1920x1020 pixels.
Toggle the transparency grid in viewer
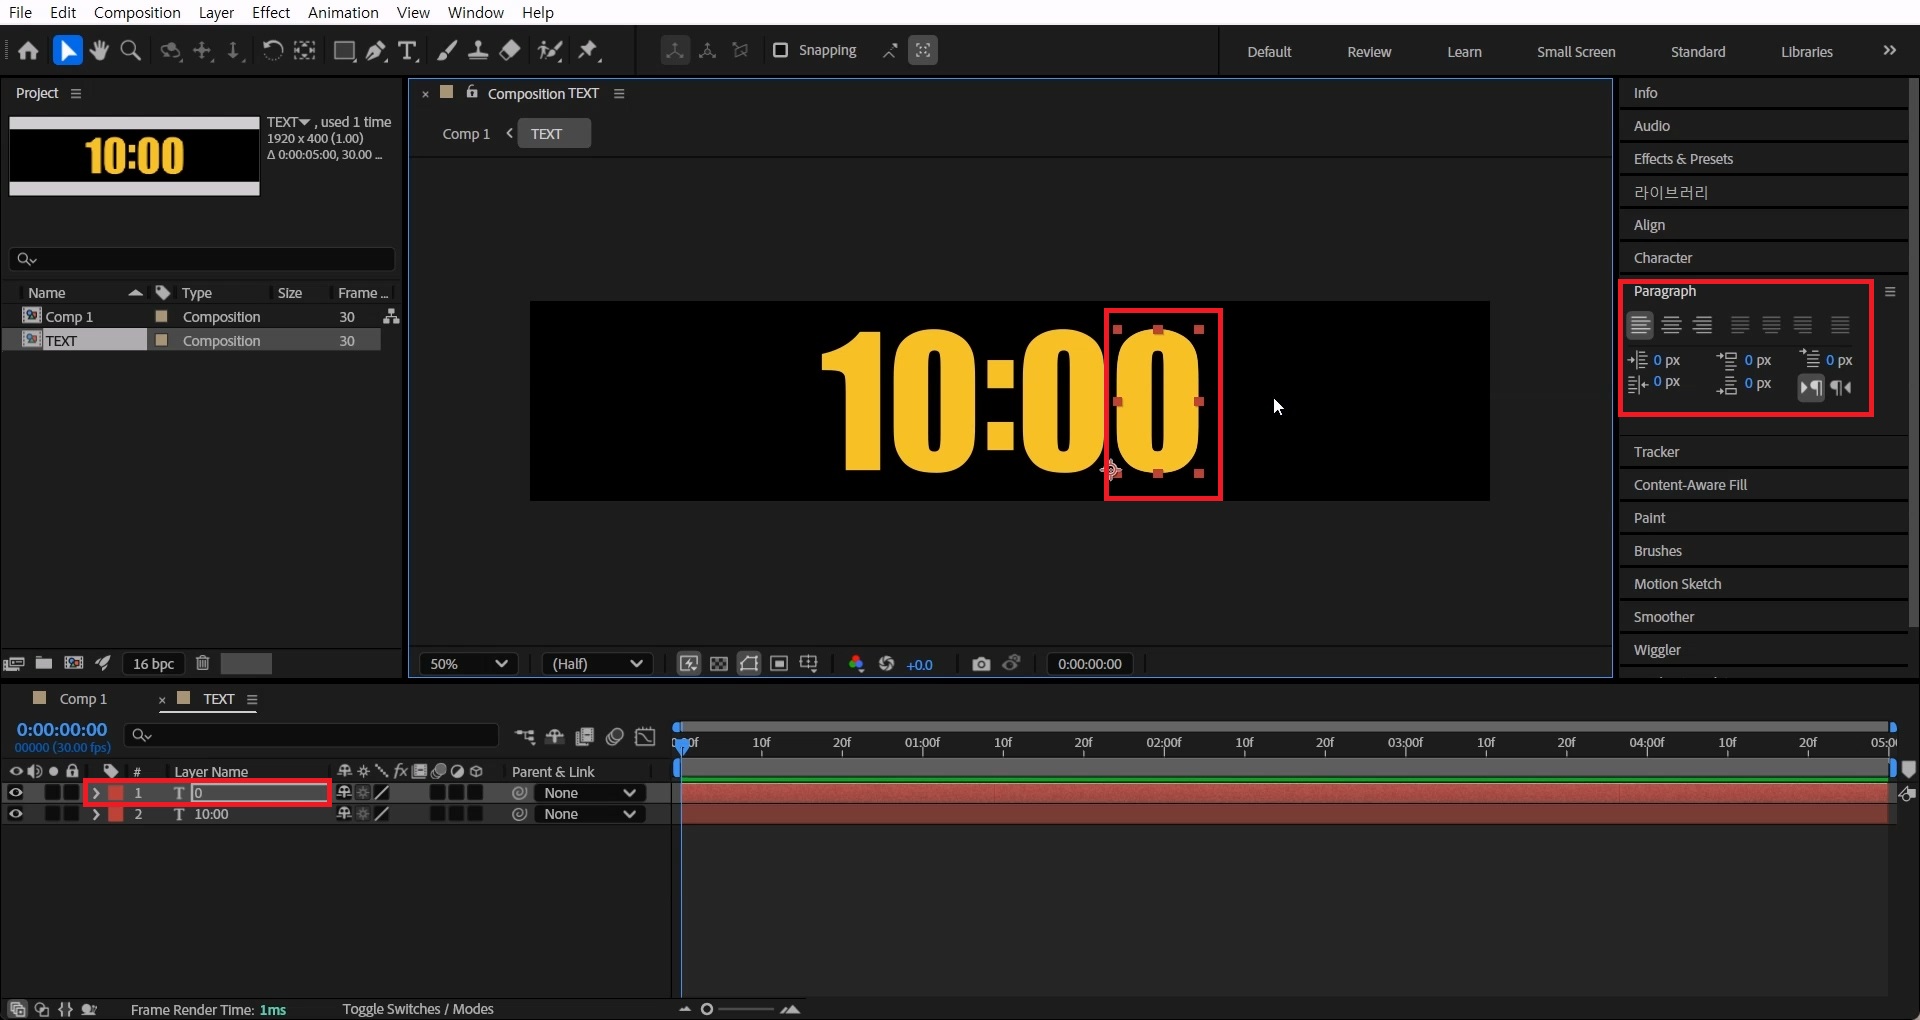pos(719,664)
